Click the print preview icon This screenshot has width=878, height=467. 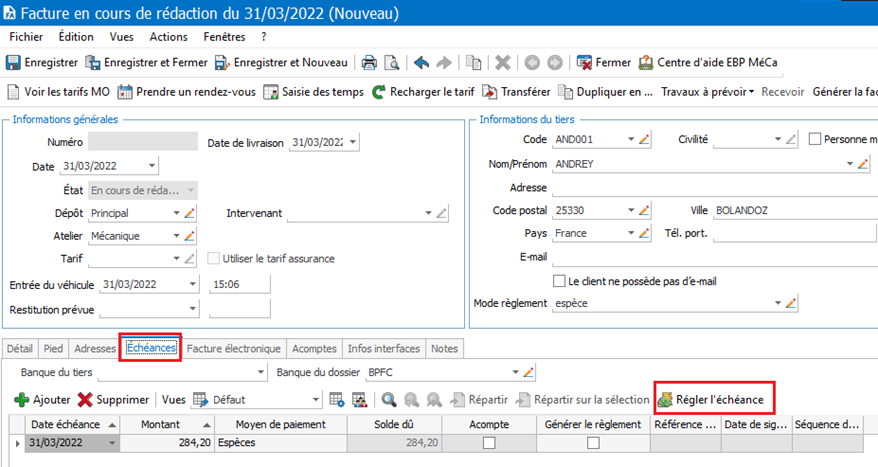(x=392, y=62)
